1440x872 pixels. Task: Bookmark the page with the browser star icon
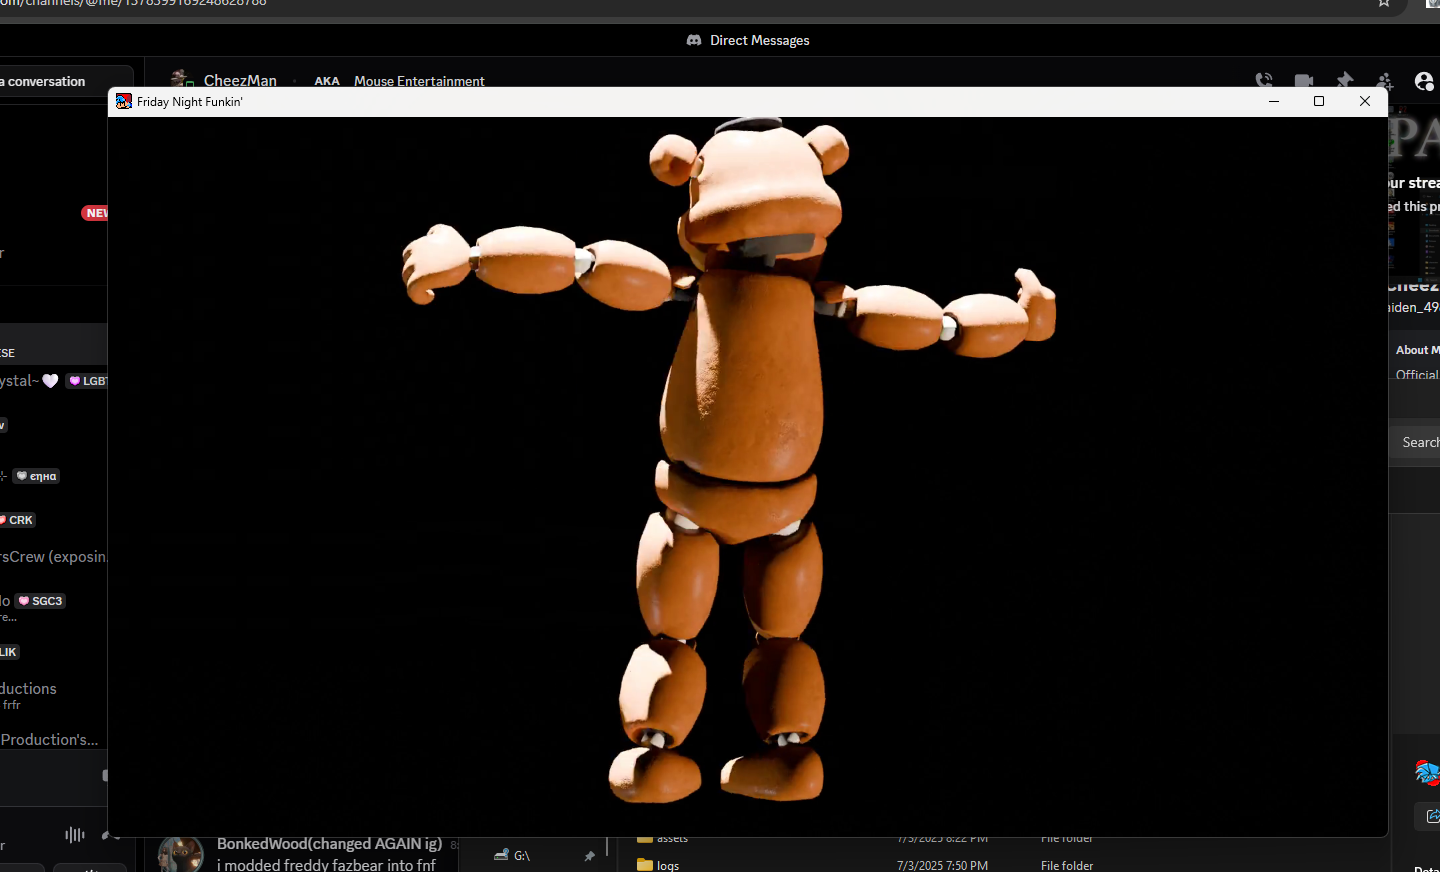tap(1384, 4)
